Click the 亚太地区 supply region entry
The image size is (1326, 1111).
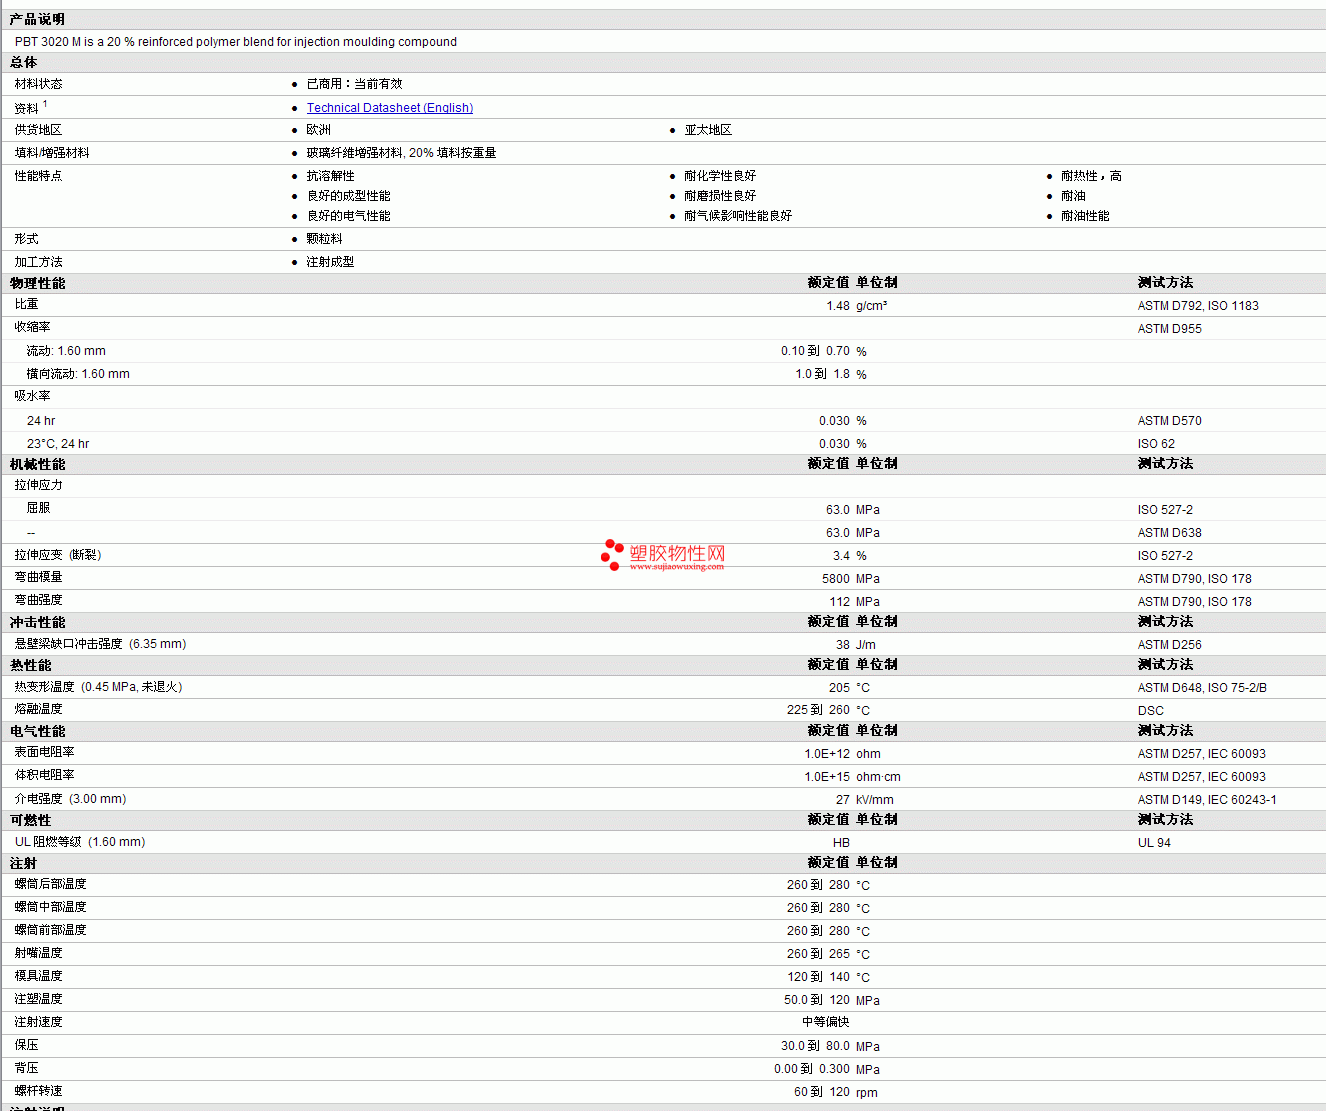[708, 130]
